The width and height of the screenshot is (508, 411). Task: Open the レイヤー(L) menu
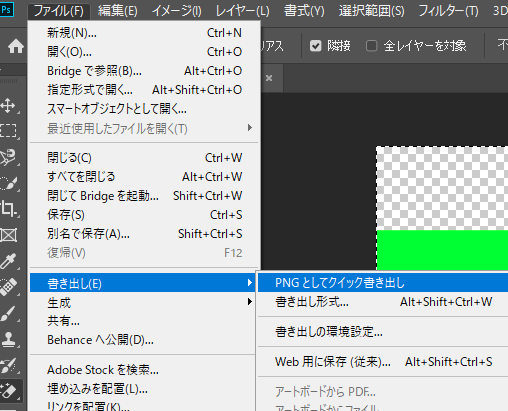(x=242, y=11)
